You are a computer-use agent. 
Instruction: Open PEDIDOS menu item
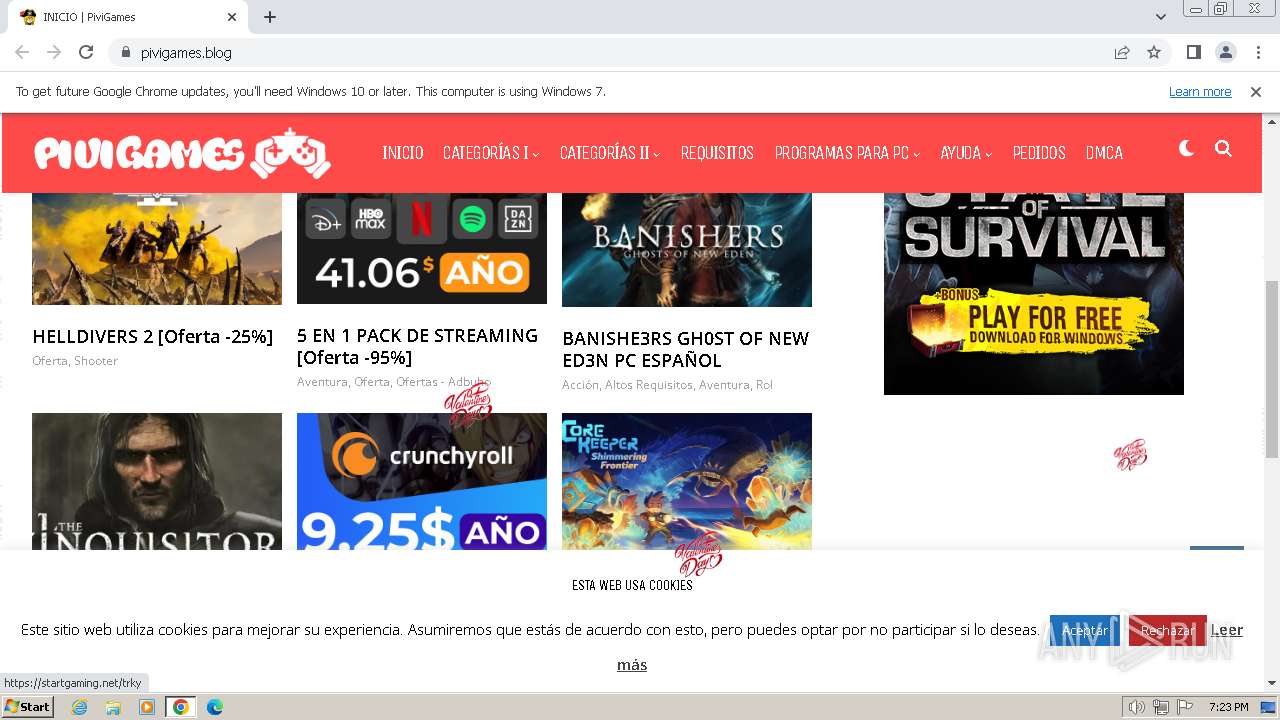[x=1039, y=153]
